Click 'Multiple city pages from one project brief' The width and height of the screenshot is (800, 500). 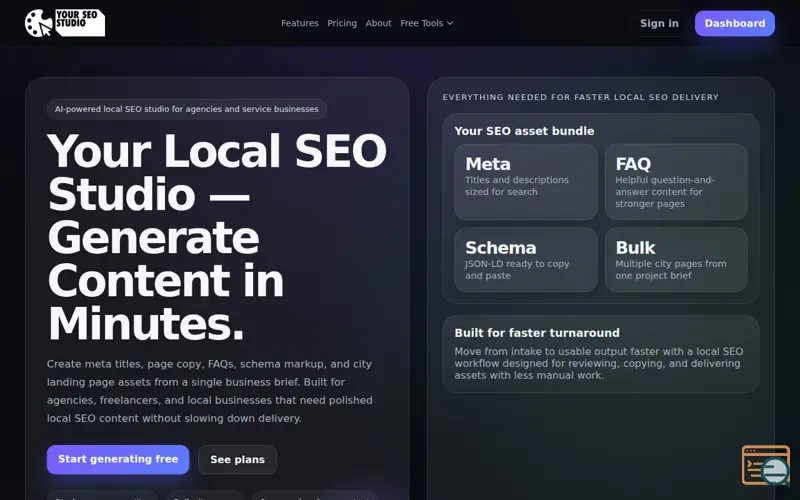[x=670, y=269]
